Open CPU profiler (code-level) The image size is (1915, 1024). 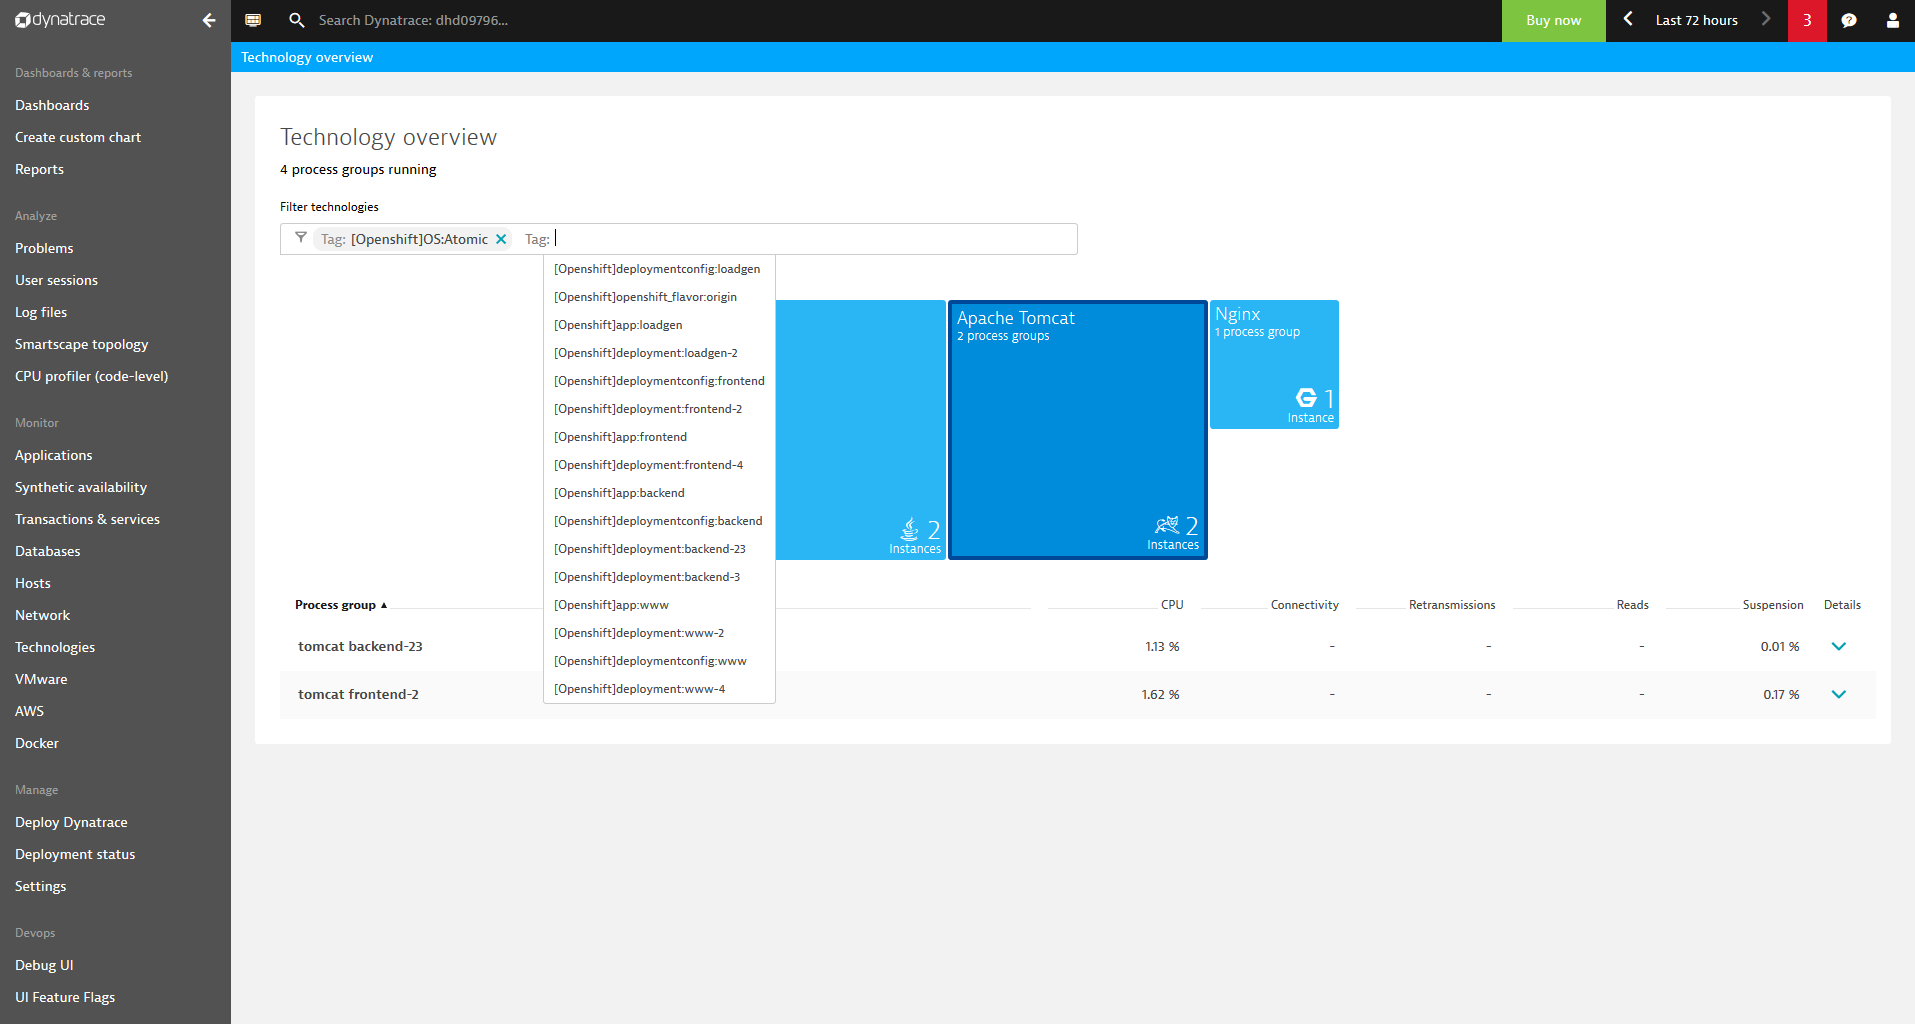91,376
